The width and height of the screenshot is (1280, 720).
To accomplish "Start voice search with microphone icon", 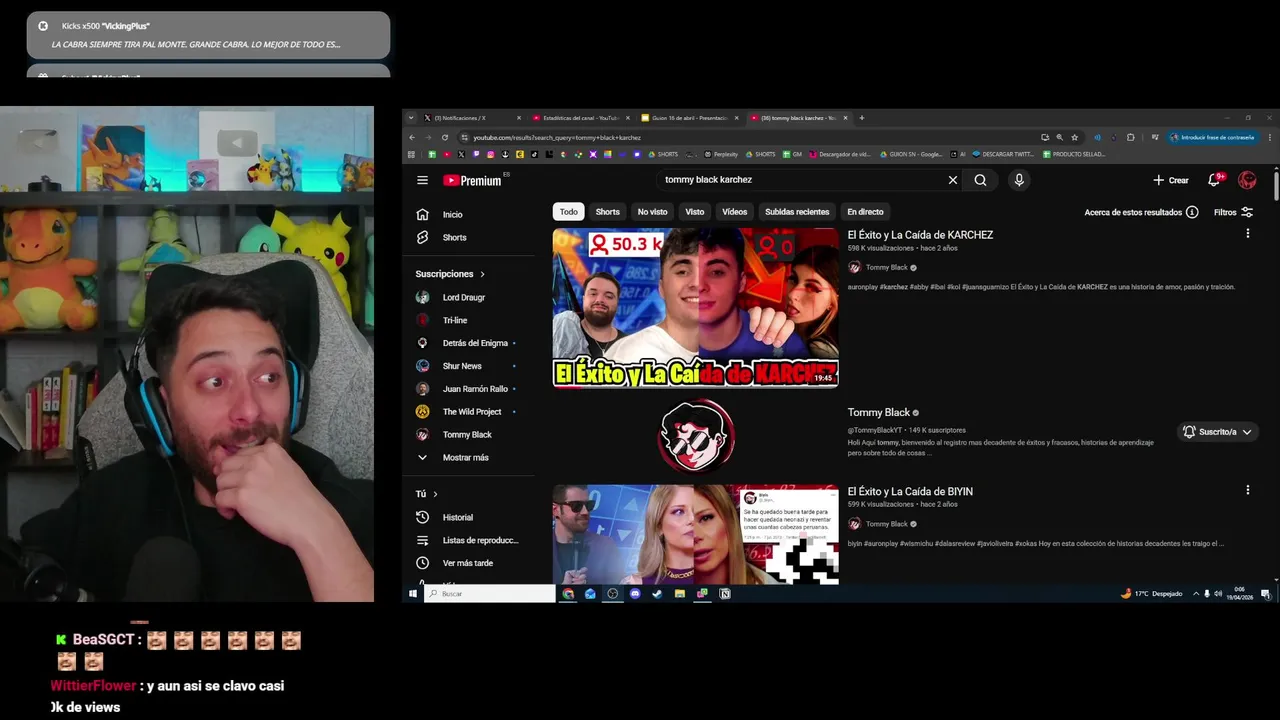I will tap(1019, 180).
